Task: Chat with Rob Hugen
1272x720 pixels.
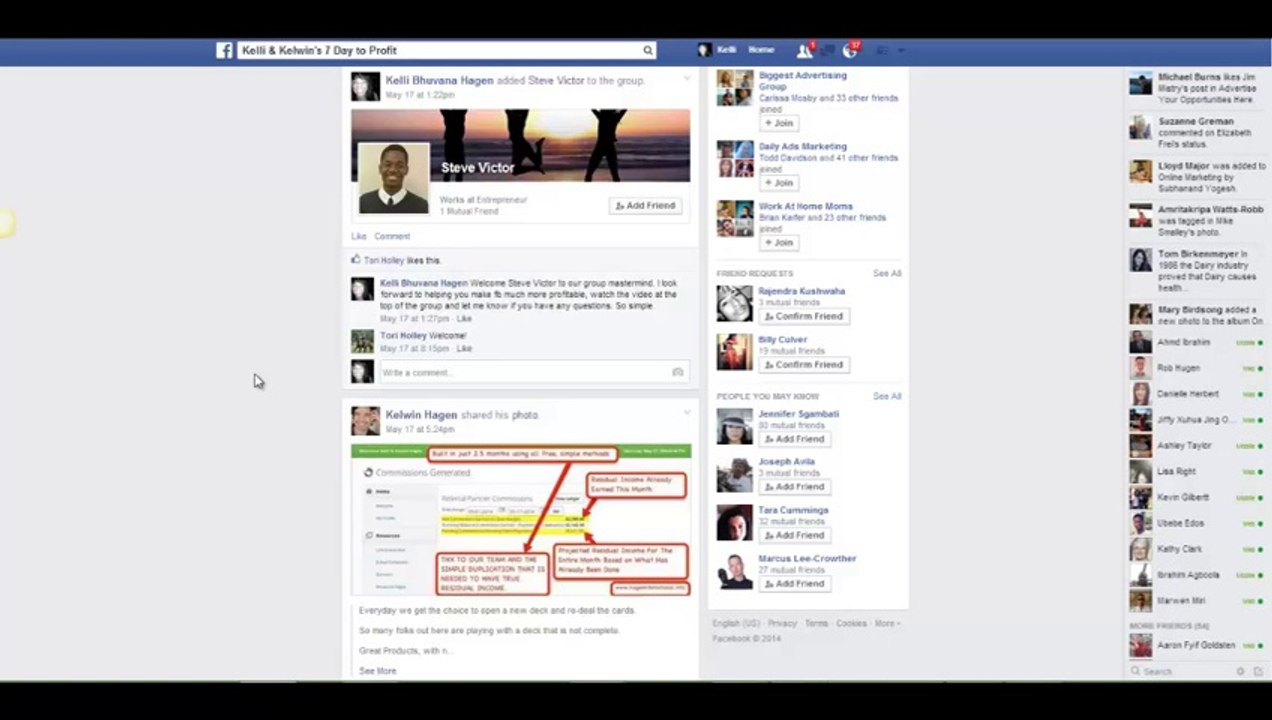Action: coord(1197,368)
